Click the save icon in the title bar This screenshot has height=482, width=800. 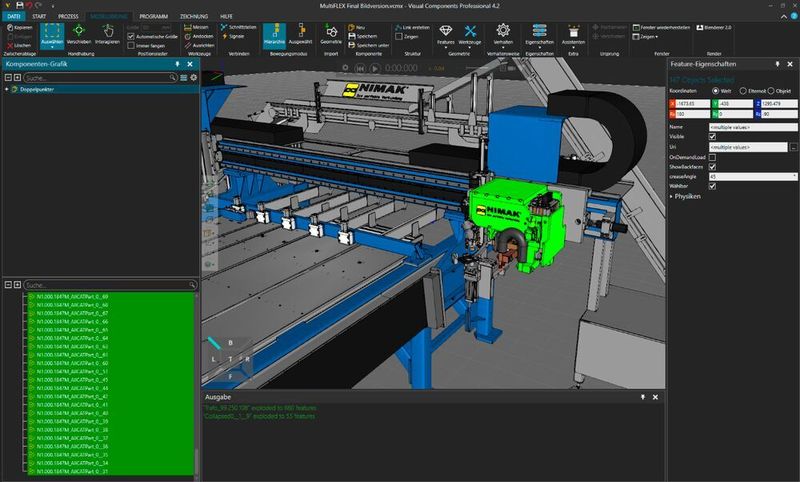click(19, 5)
